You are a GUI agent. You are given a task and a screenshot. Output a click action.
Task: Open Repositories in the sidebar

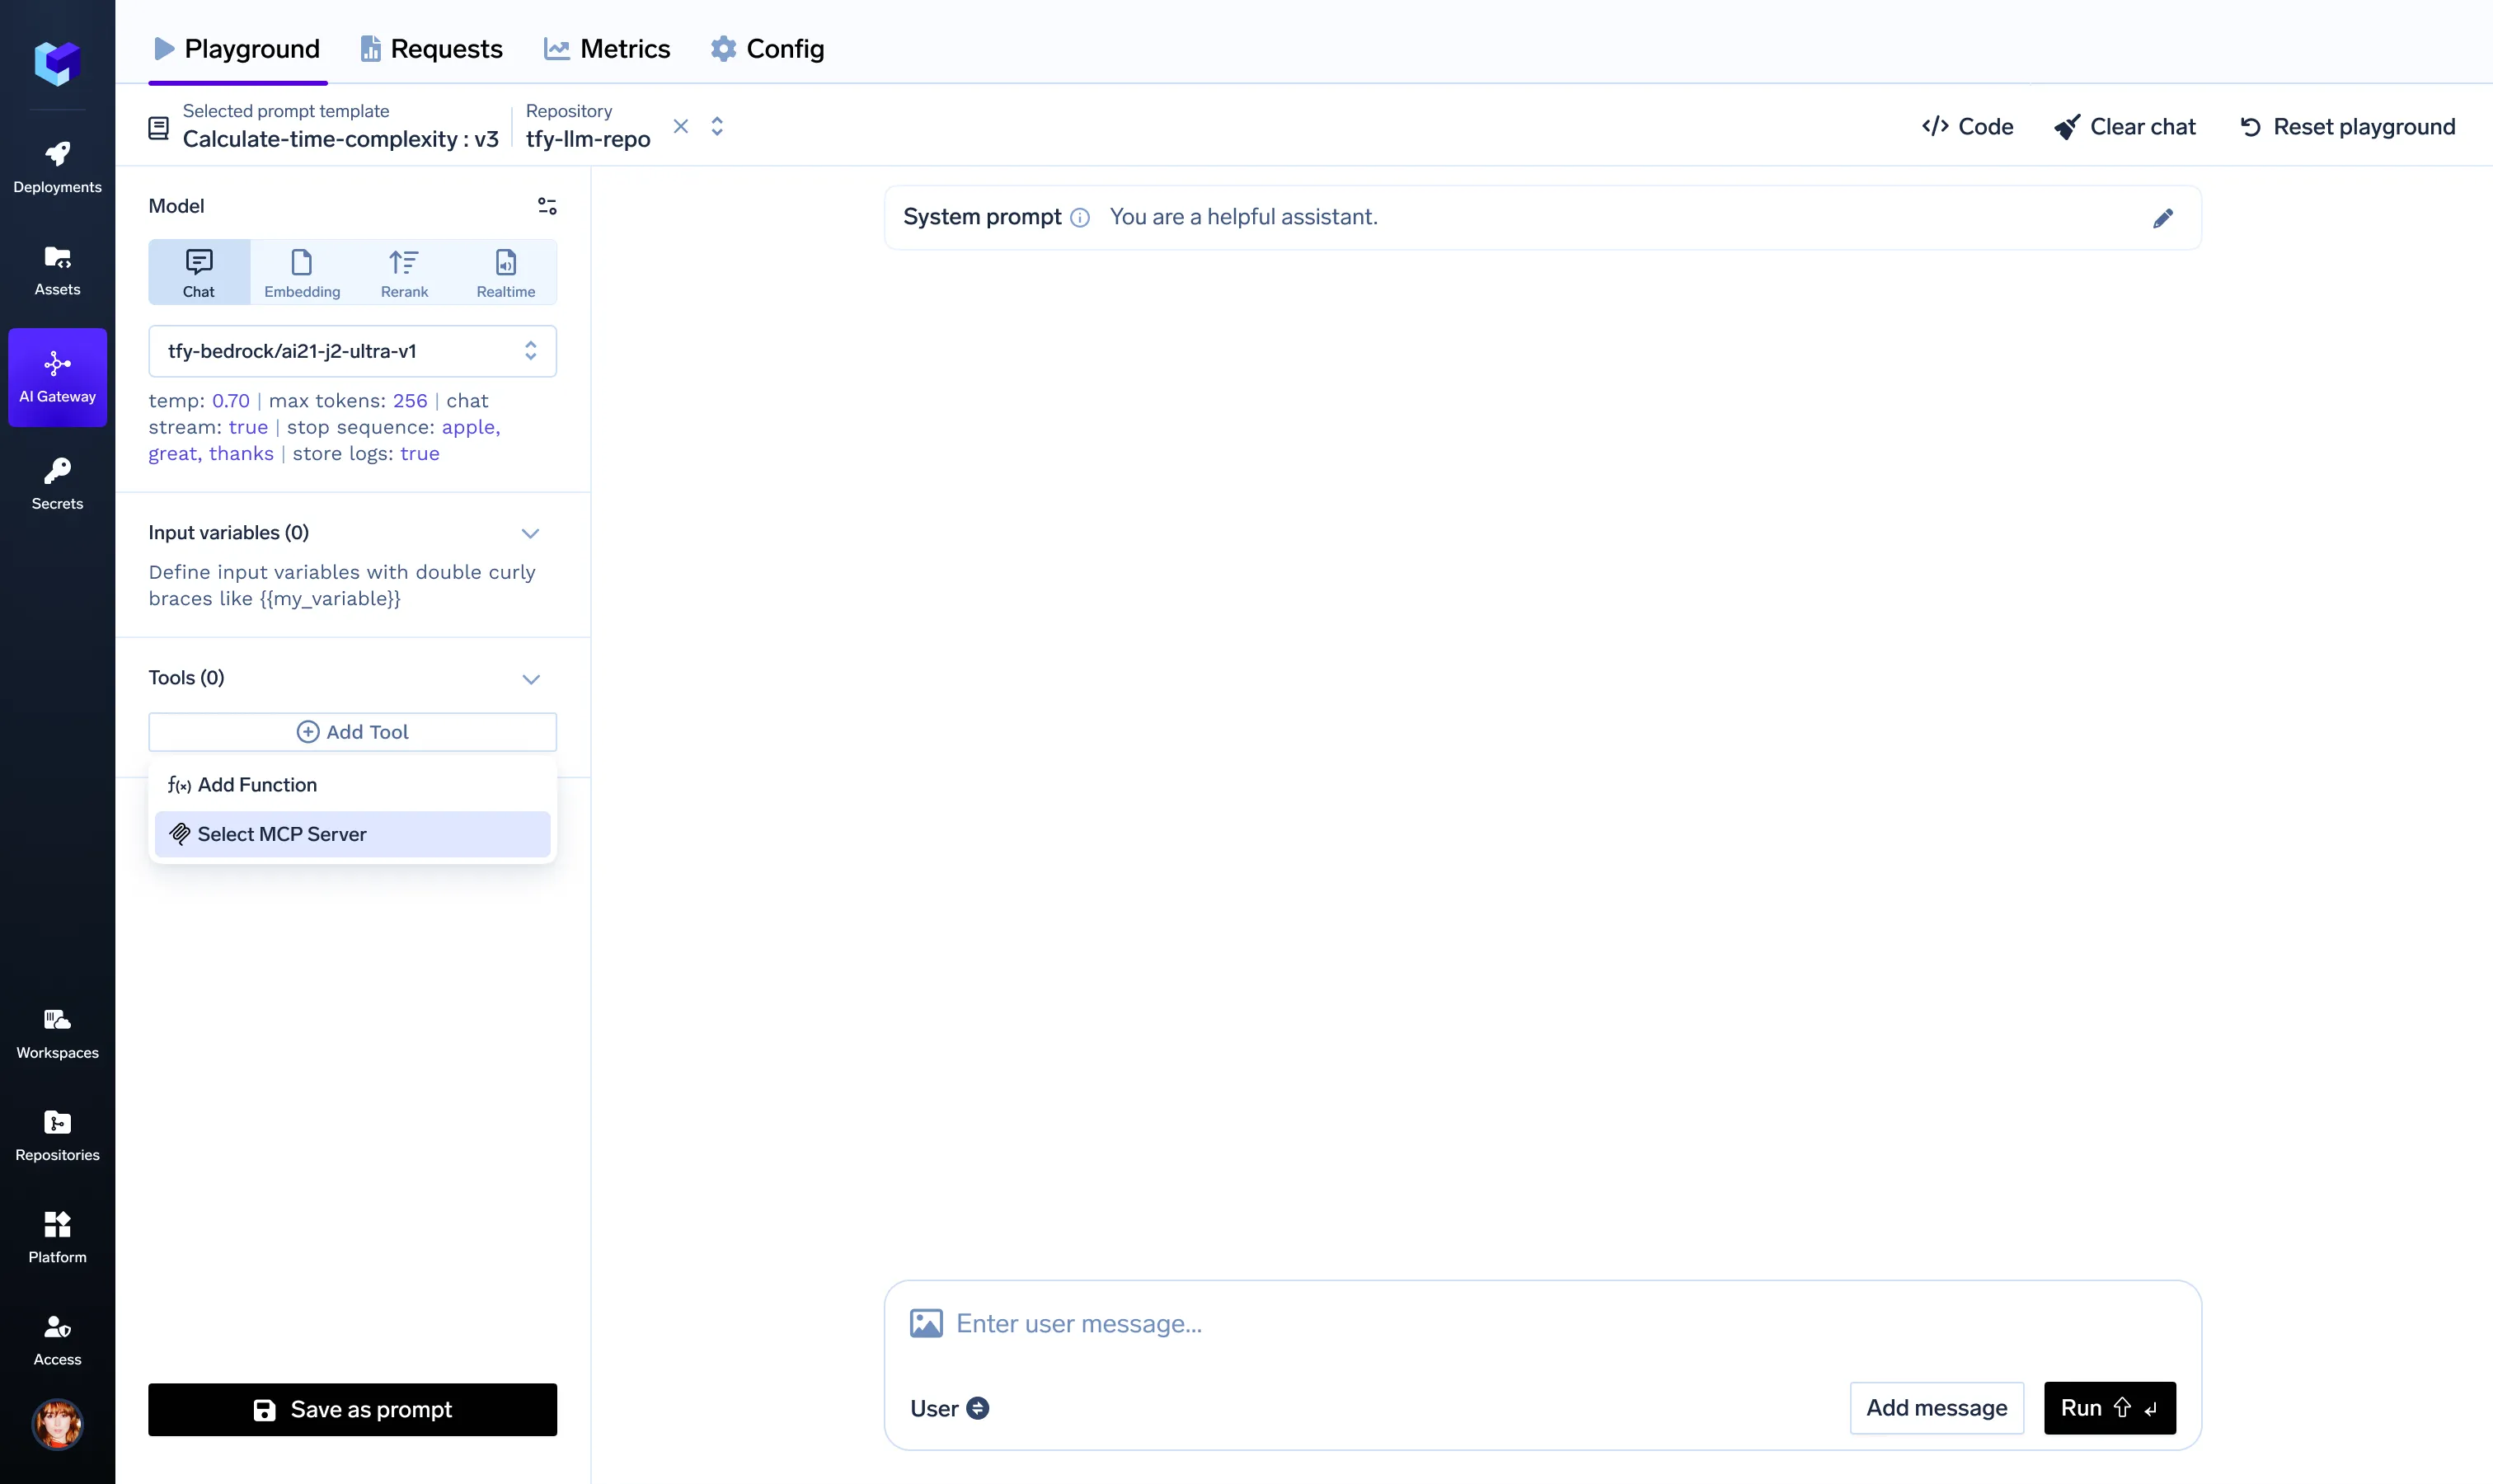click(57, 1135)
